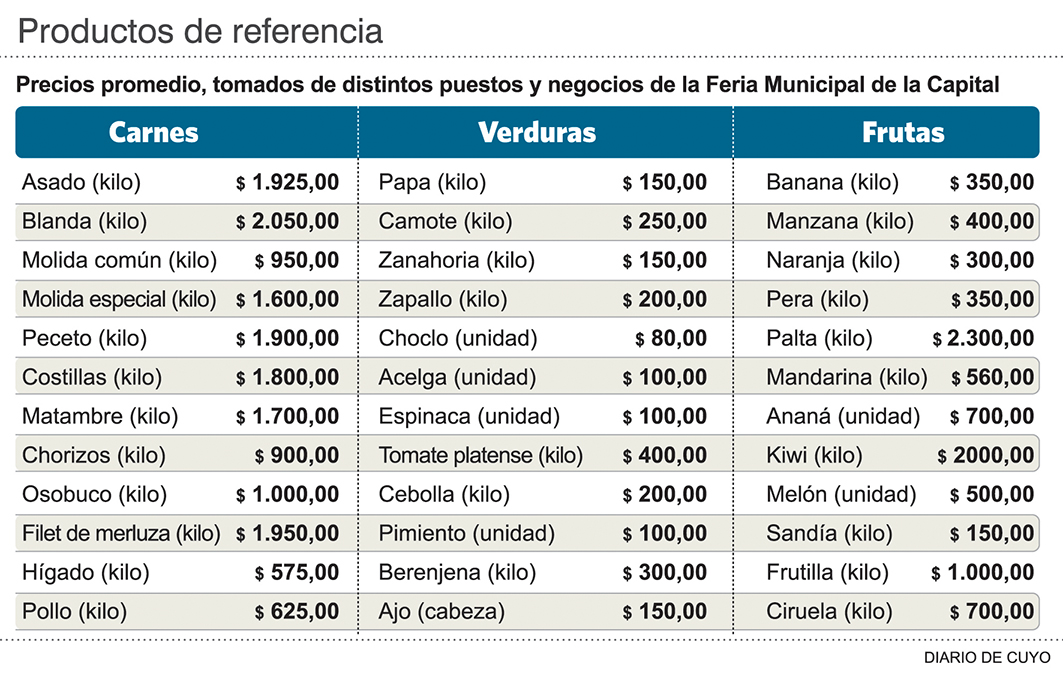Click the Verduras column header
Image resolution: width=1063 pixels, height=673 pixels.
pyautogui.click(x=537, y=133)
